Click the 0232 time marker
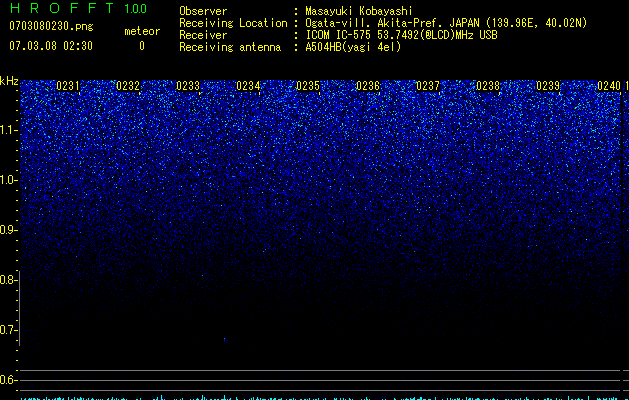629x400 pixels. click(x=128, y=86)
